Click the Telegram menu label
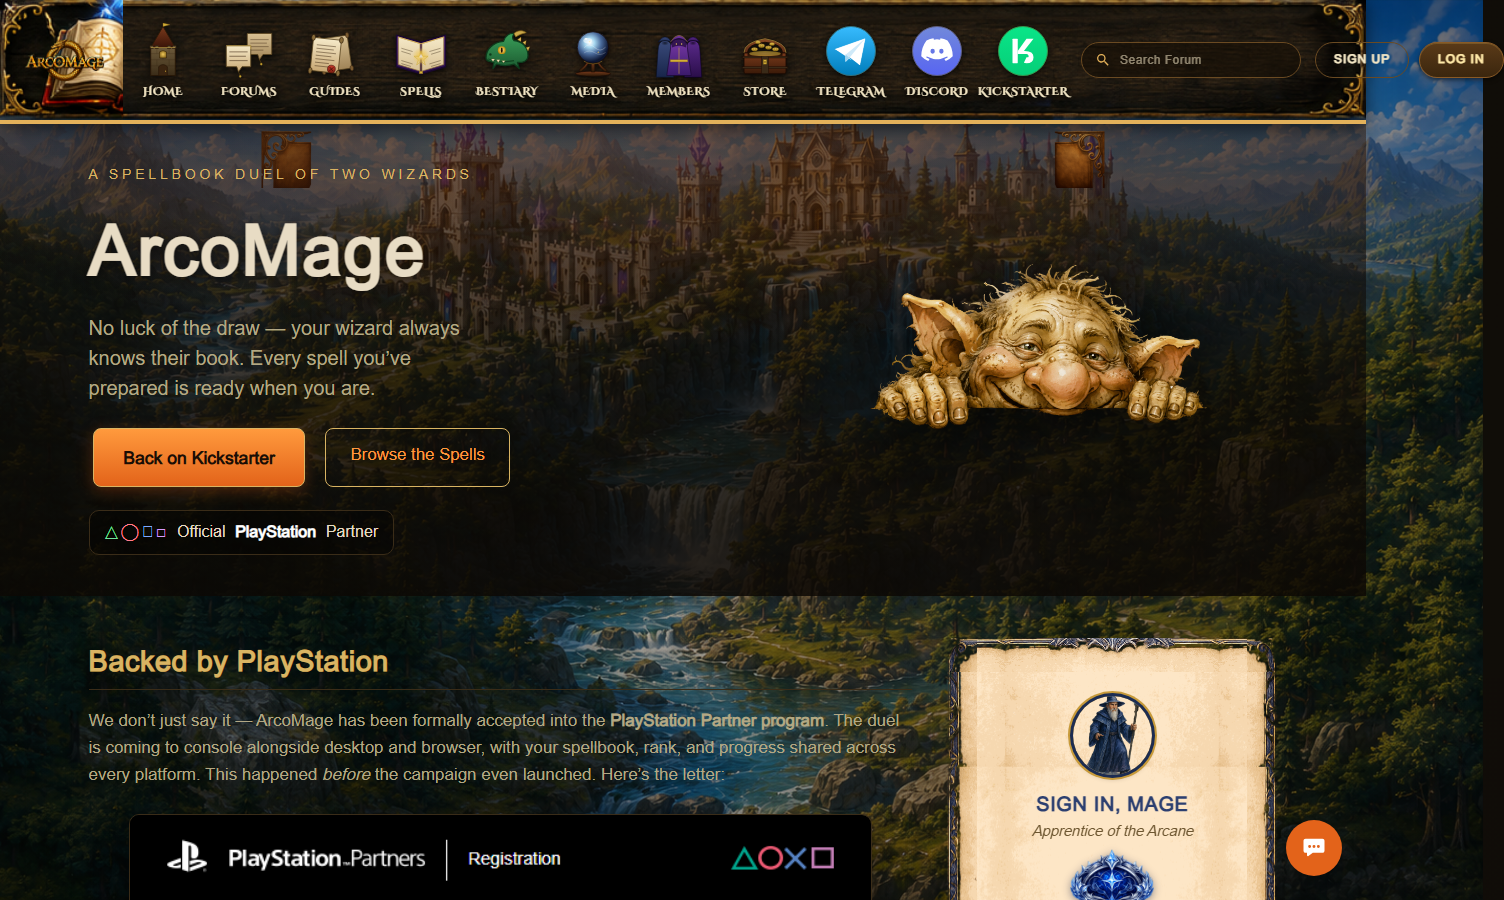This screenshot has height=900, width=1504. tap(851, 91)
